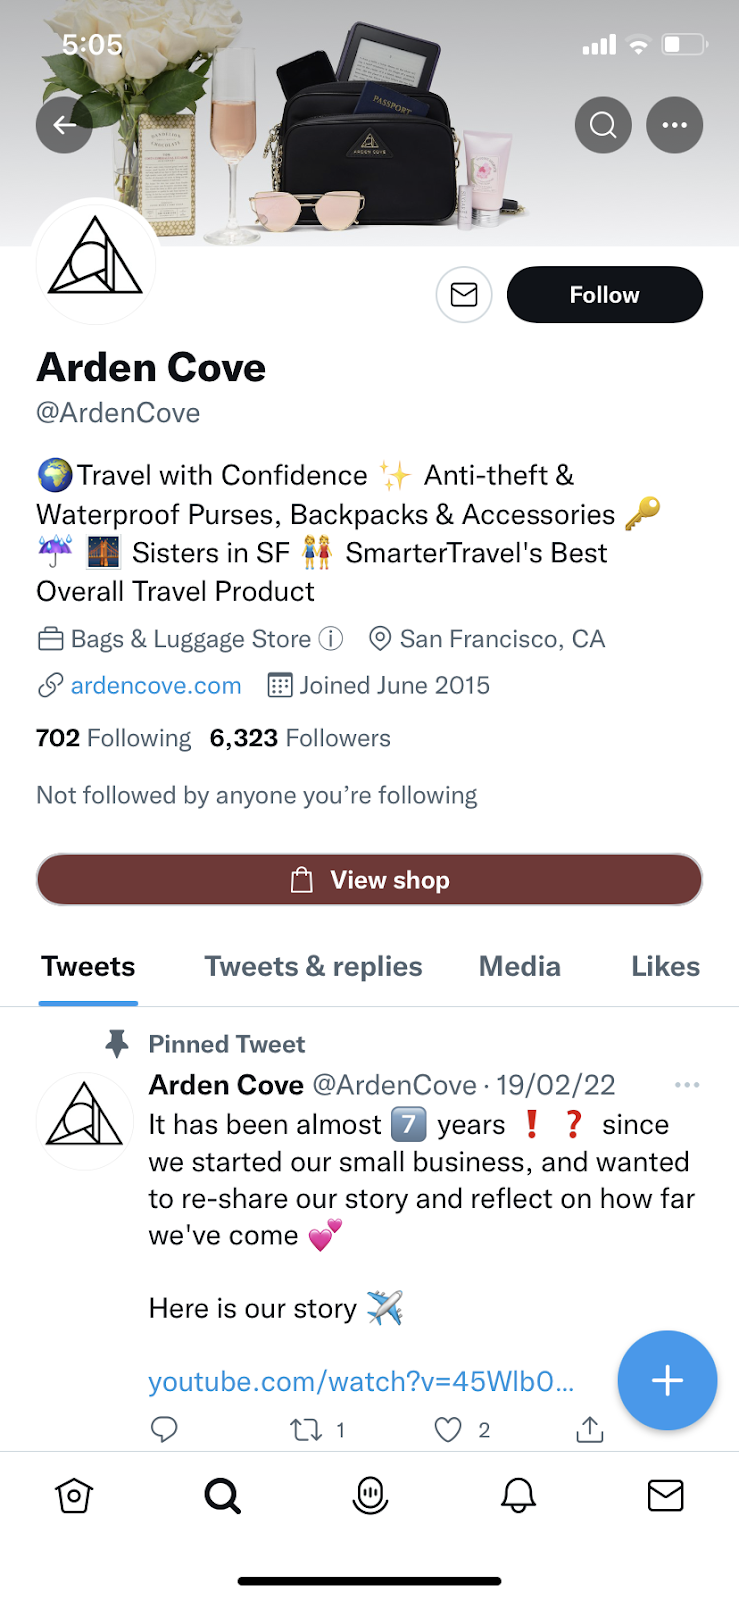This screenshot has width=739, height=1600.
Task: Switch to Tweets & replies tab
Action: tap(313, 966)
